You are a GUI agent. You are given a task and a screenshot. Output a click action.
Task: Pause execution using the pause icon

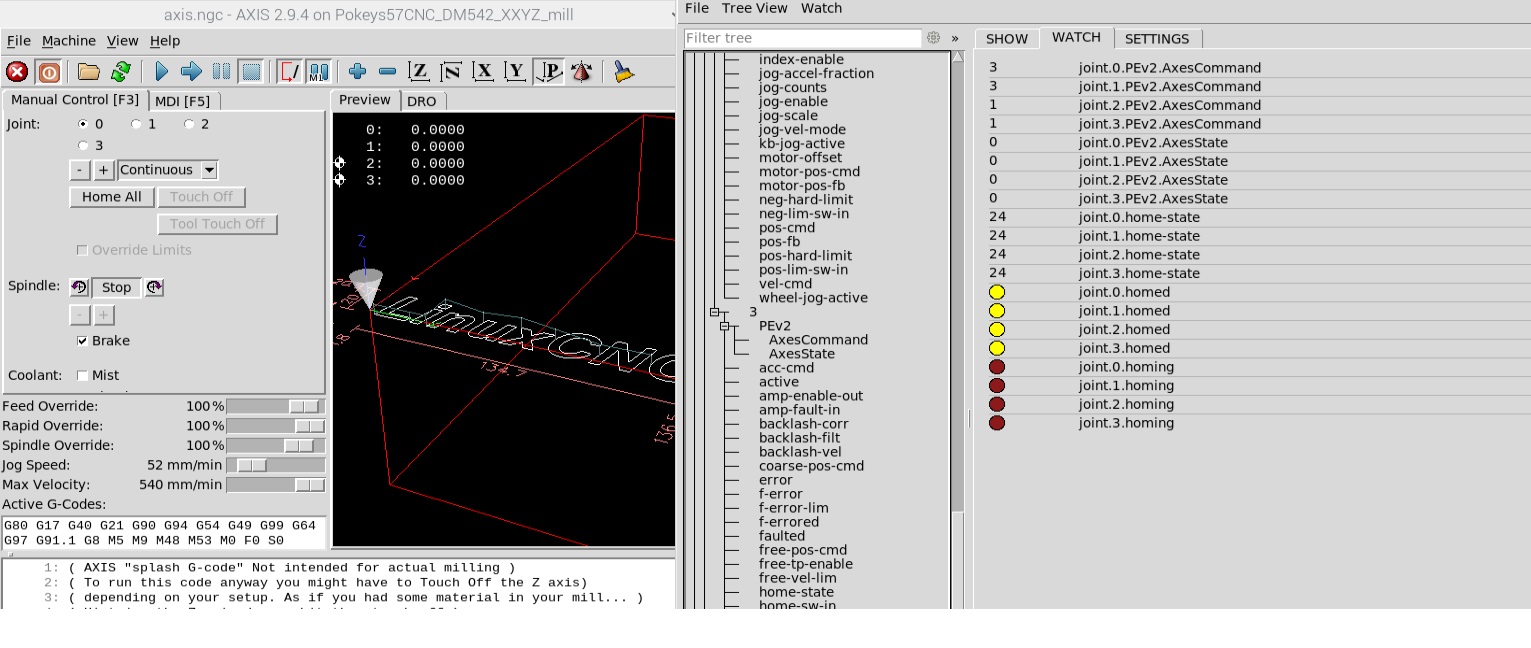pyautogui.click(x=221, y=72)
